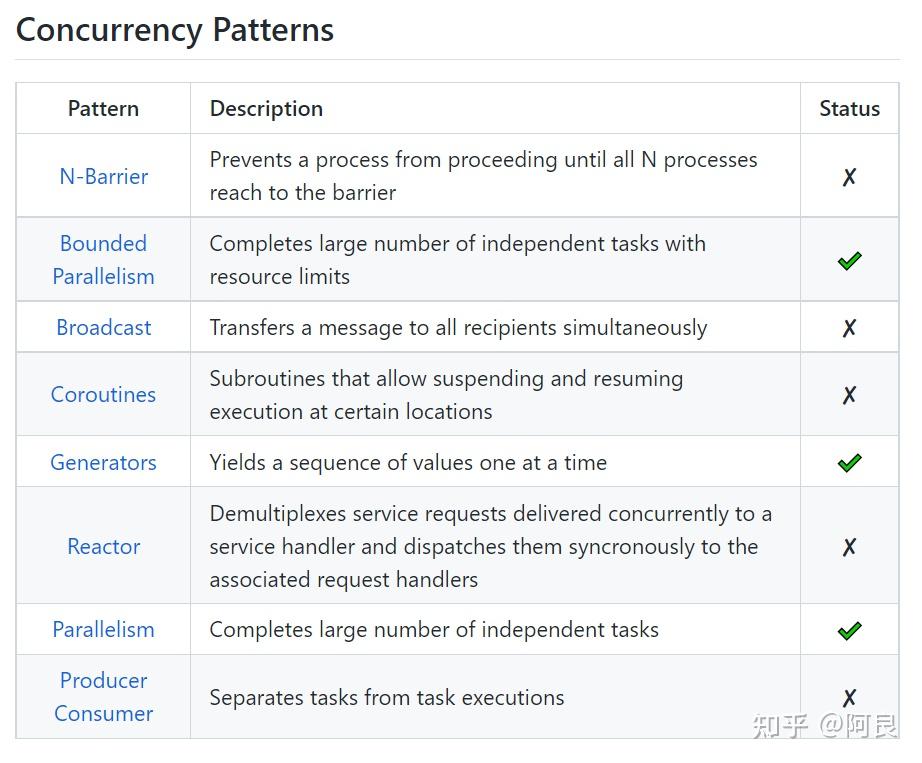Open the Bounded Parallelism link
The width and height of the screenshot is (922, 763).
(103, 260)
